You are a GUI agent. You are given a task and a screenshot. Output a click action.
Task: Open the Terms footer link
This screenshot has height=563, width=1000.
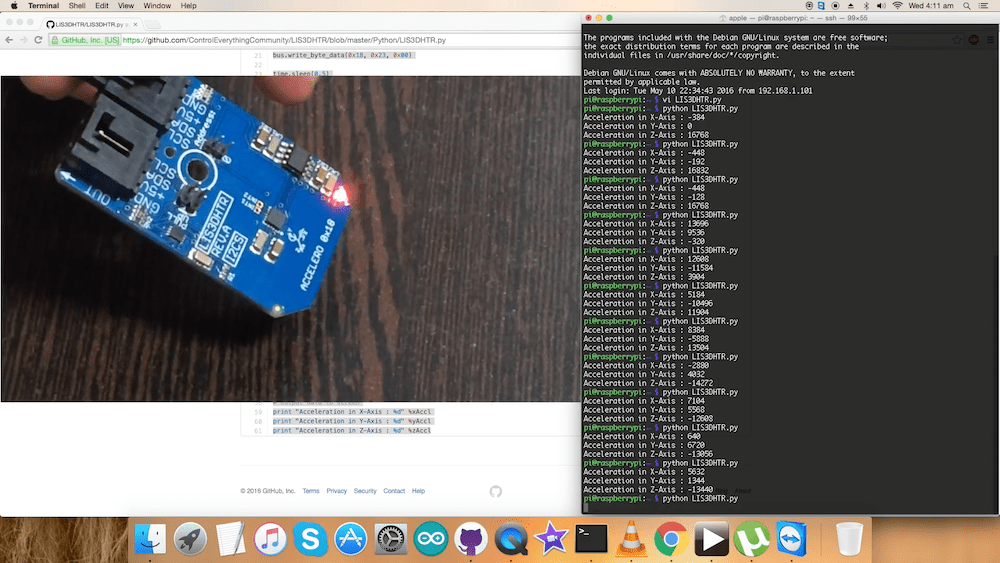(311, 491)
